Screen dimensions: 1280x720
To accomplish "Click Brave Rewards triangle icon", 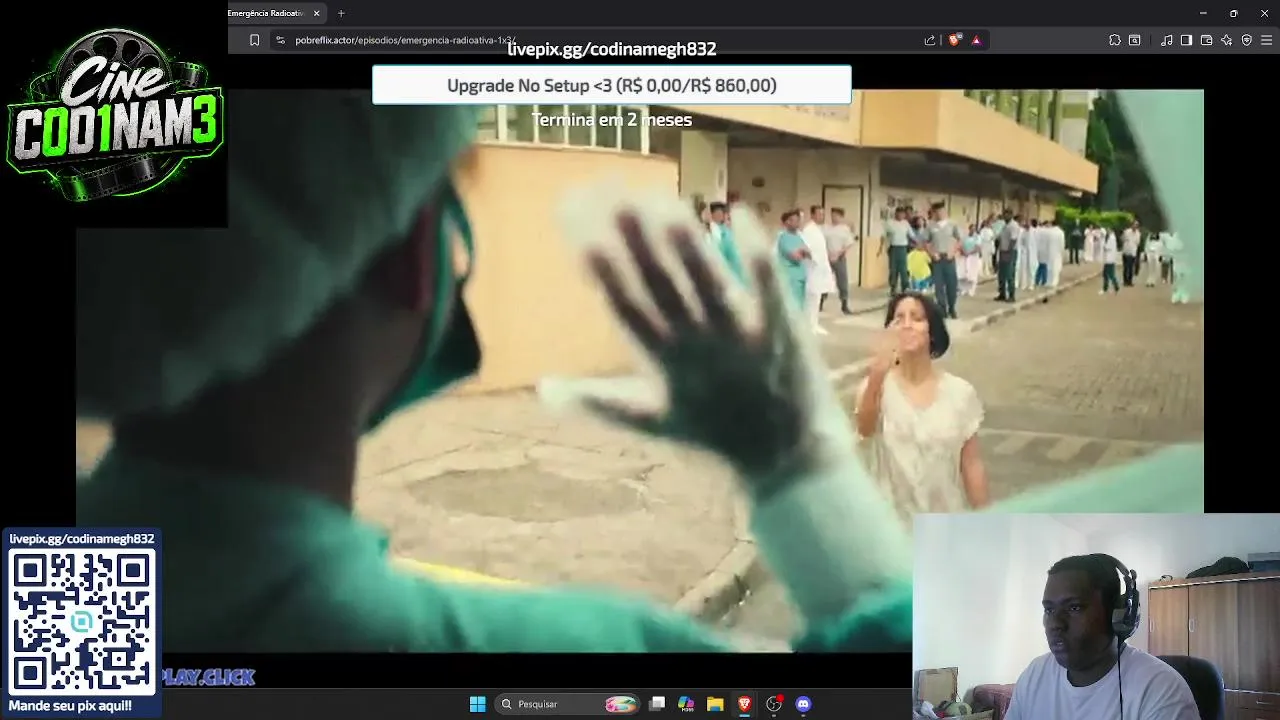I will 976,40.
